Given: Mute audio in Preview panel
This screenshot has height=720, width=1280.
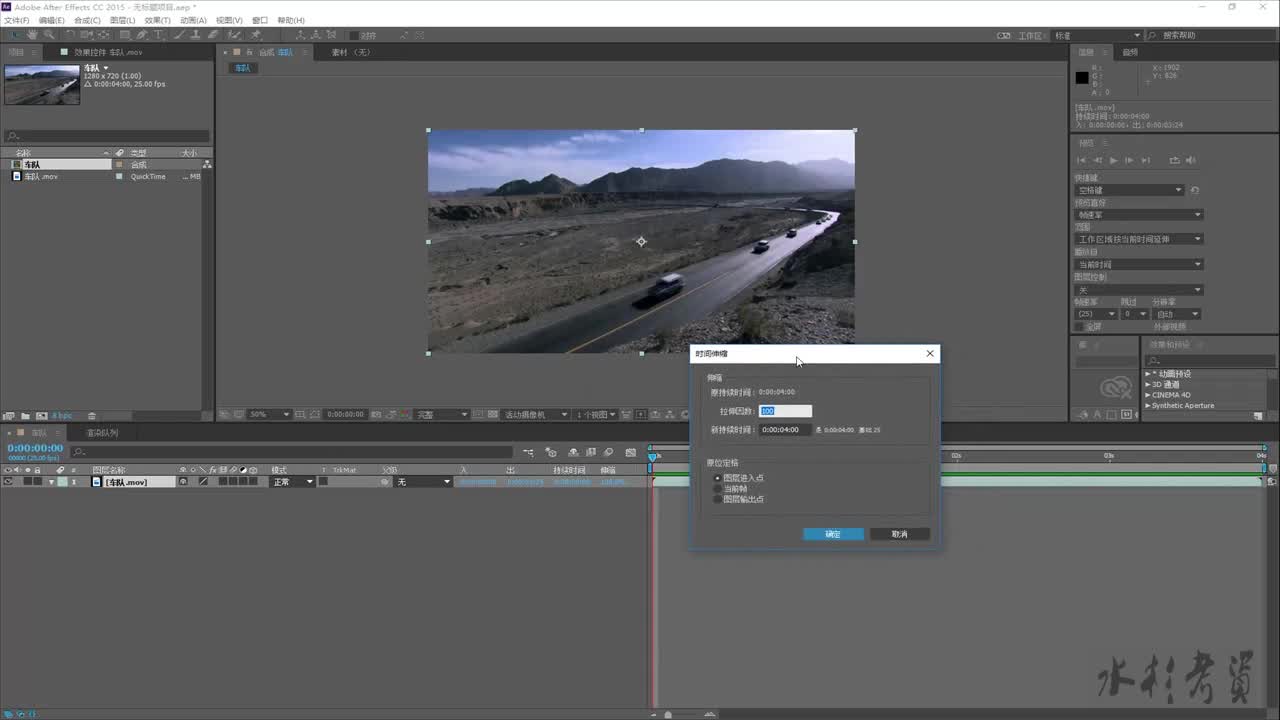Looking at the screenshot, I should 1191,160.
